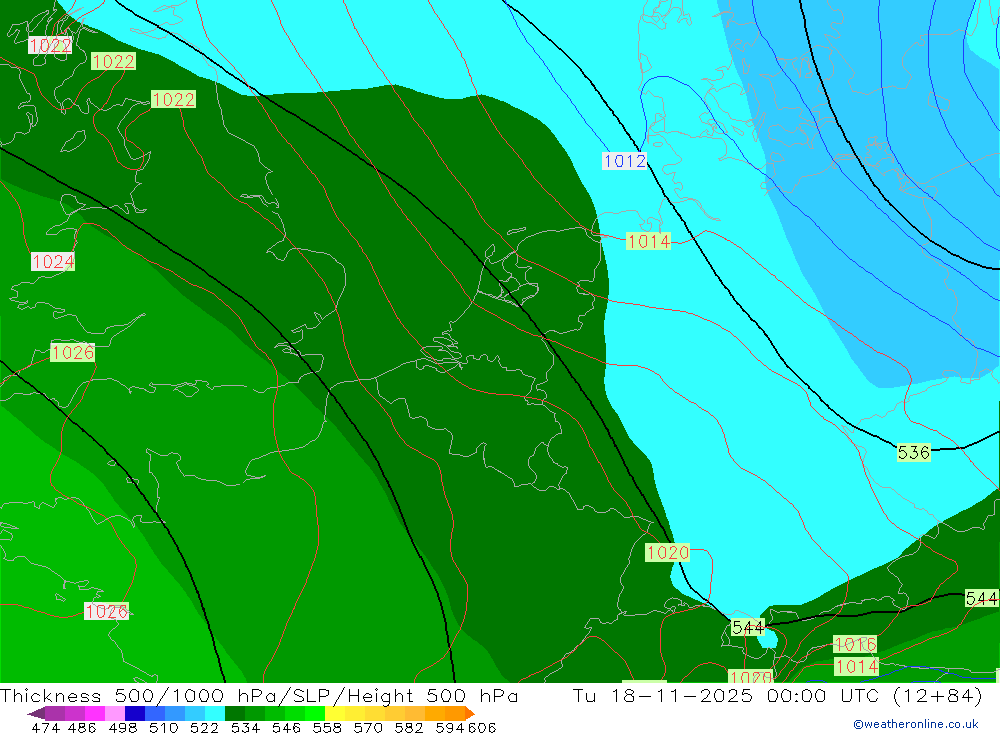Click the 536 height contour label
This screenshot has height=733, width=1000.
913,452
